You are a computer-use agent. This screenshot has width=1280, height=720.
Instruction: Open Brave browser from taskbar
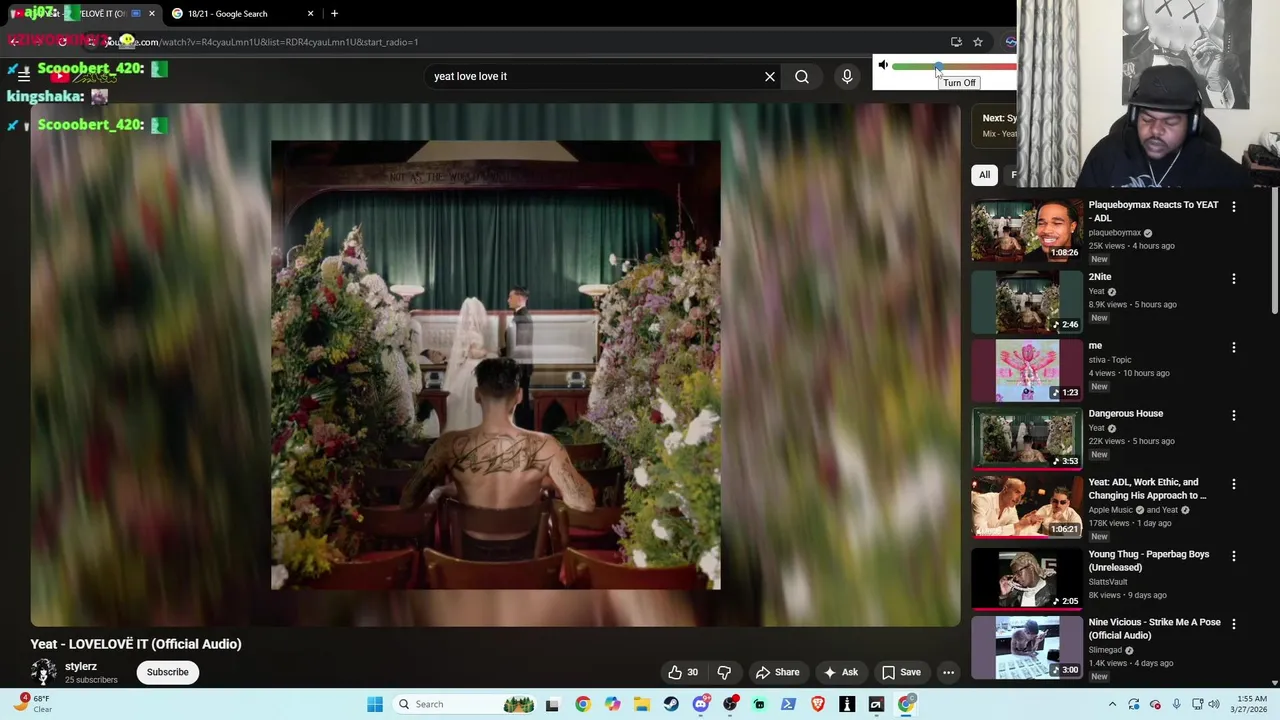pyautogui.click(x=818, y=704)
